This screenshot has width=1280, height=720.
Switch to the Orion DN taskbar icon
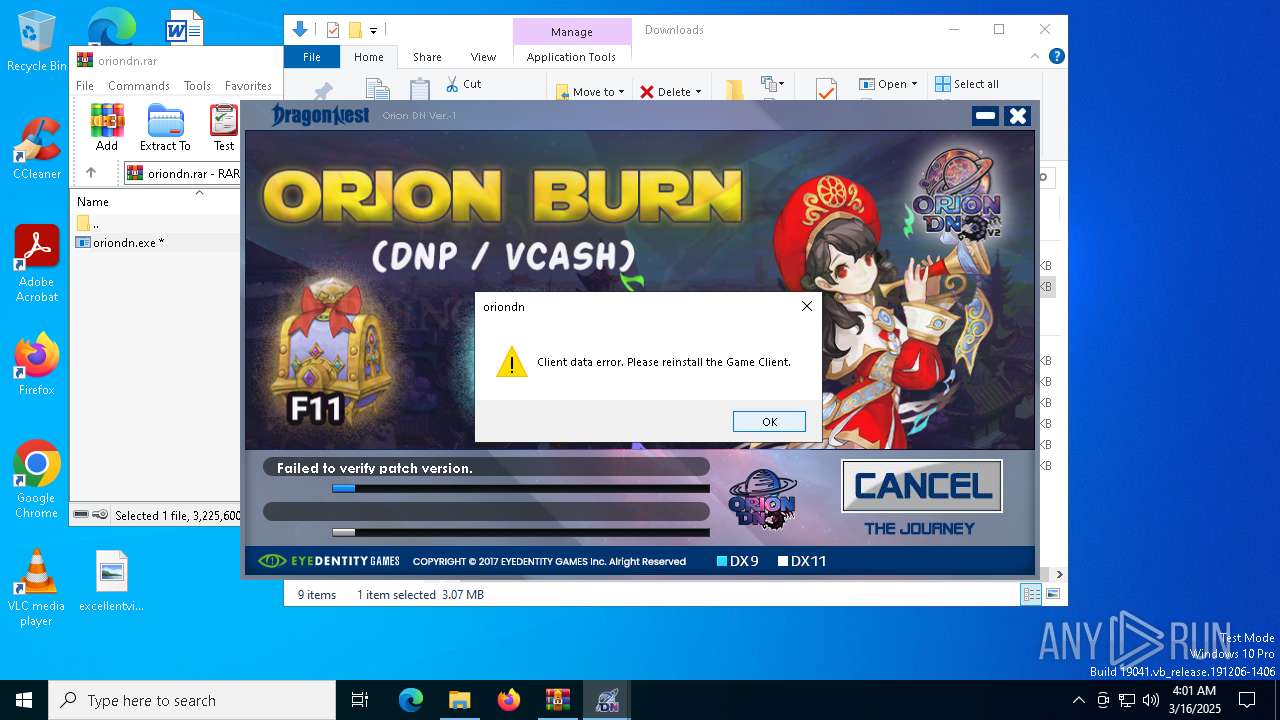[x=606, y=700]
